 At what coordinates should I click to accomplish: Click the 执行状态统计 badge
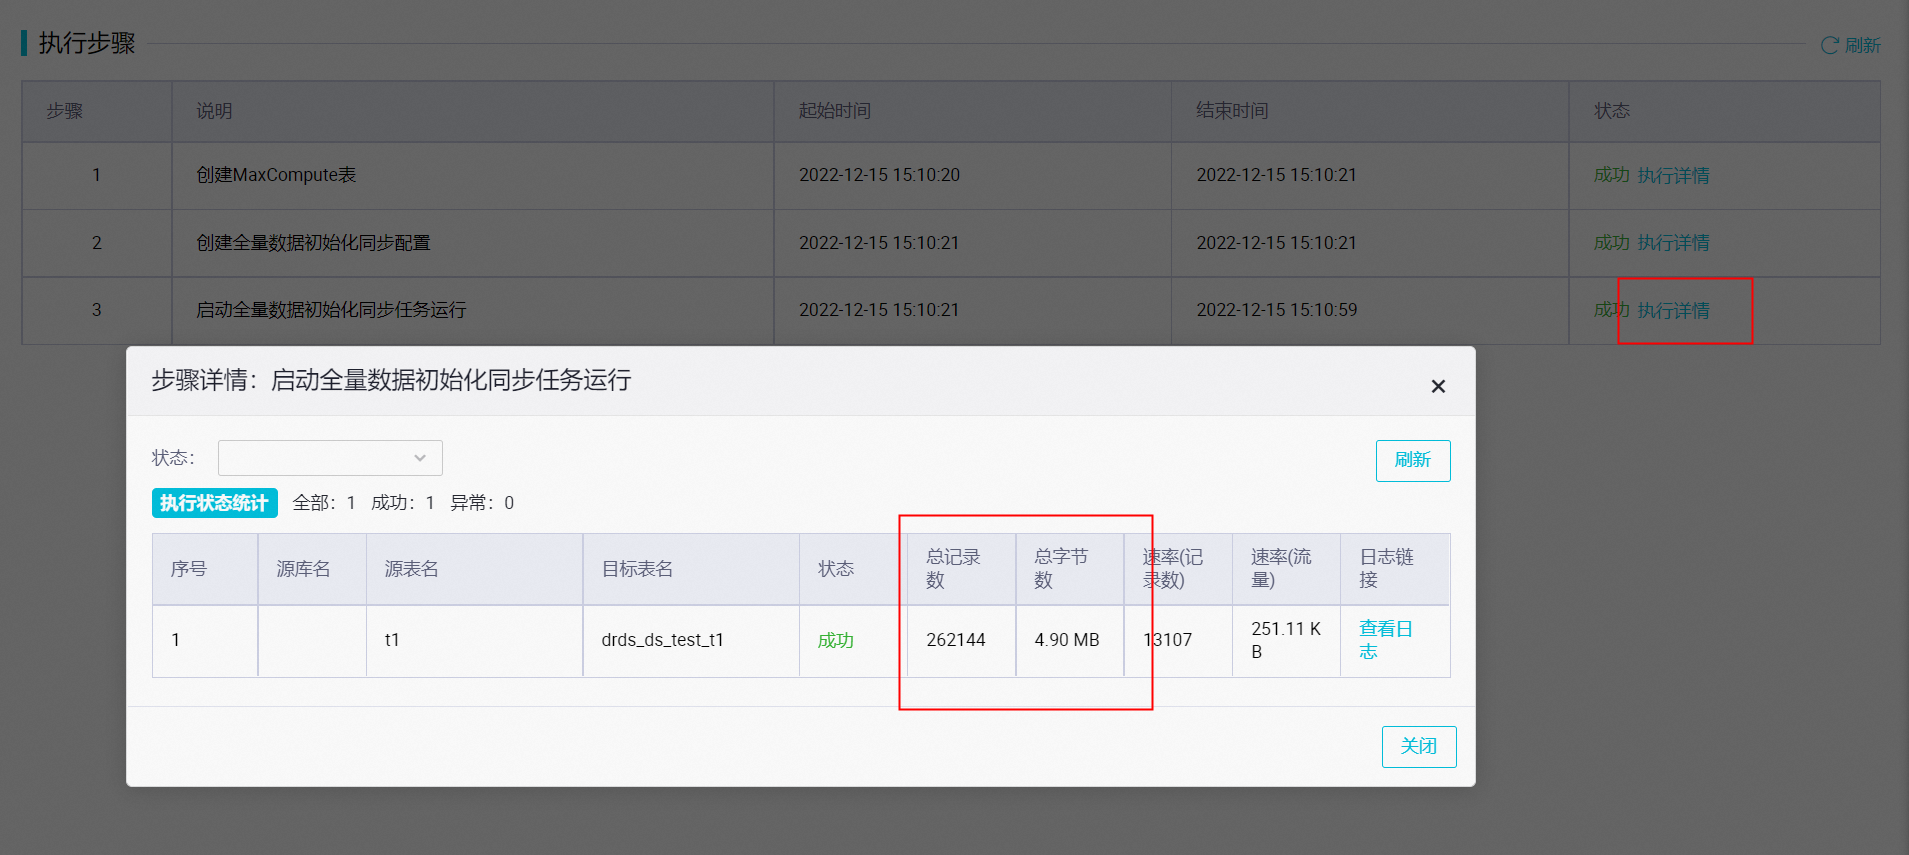[214, 503]
